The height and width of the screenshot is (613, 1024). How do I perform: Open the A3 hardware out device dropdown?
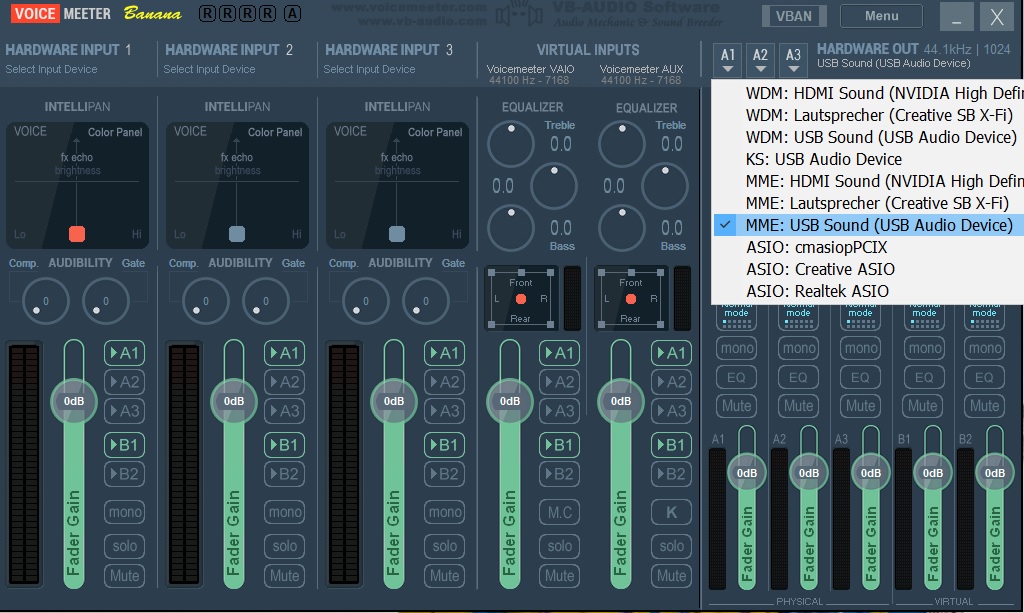[793, 60]
